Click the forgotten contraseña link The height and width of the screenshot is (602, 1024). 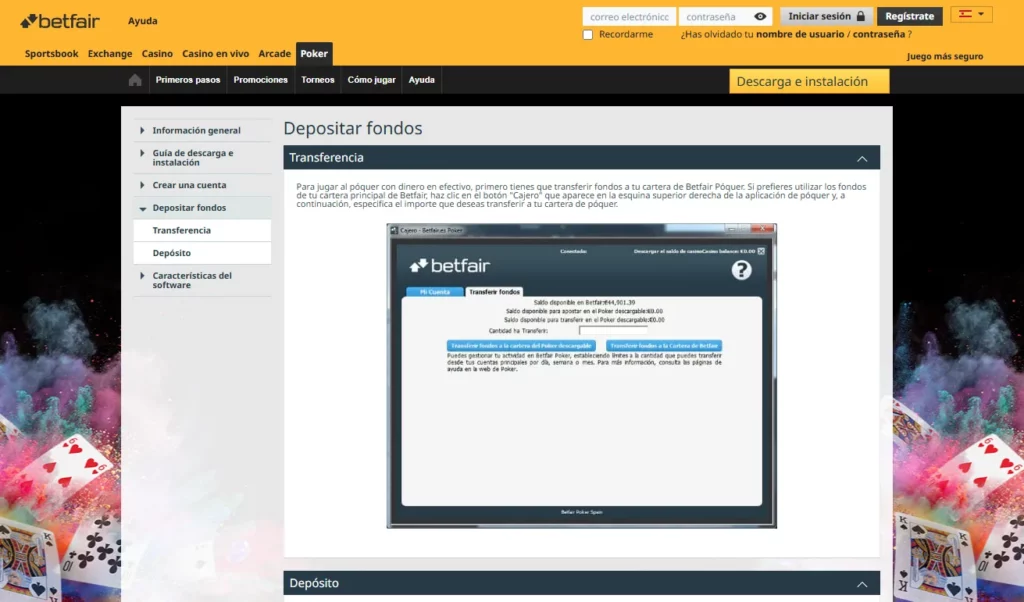[x=878, y=34]
